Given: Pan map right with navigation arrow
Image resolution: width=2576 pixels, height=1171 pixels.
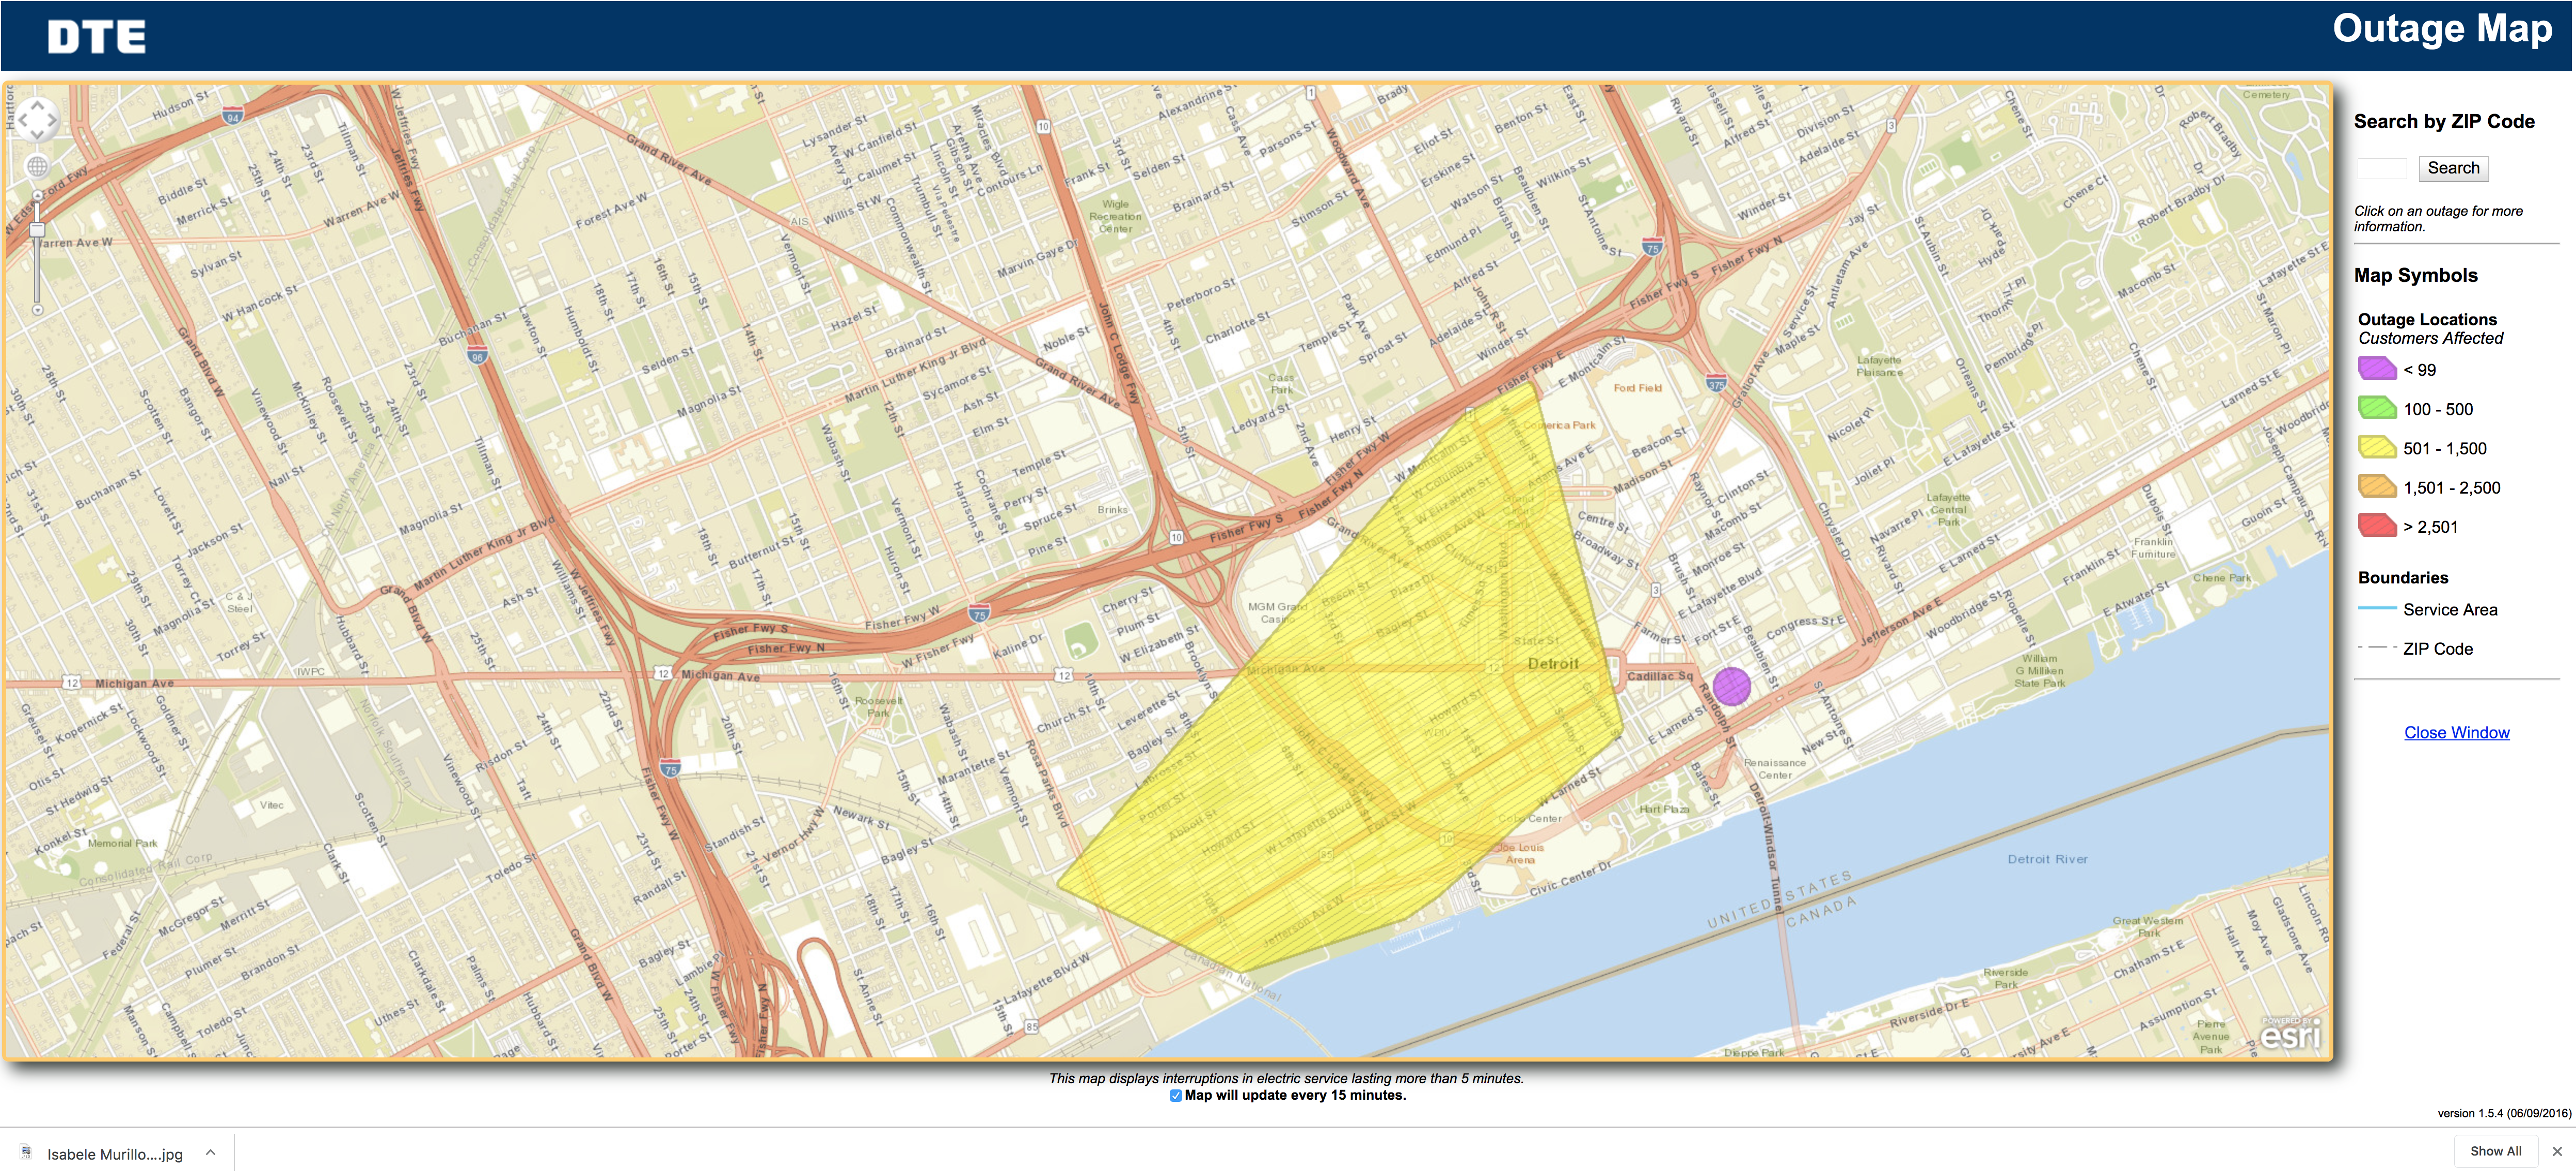Looking at the screenshot, I should pyautogui.click(x=52, y=120).
